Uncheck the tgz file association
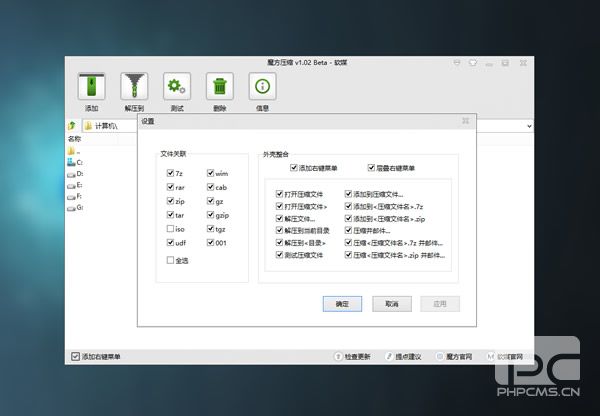600x416 pixels. (x=210, y=228)
